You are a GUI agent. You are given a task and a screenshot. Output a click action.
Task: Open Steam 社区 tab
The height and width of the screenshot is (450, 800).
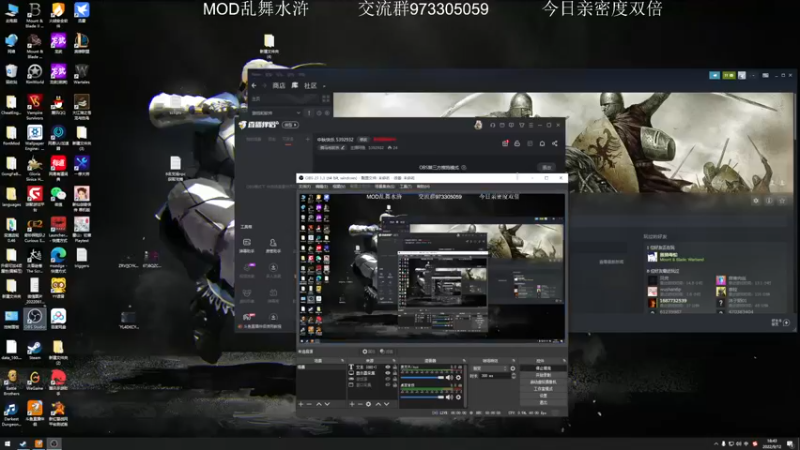(310, 86)
